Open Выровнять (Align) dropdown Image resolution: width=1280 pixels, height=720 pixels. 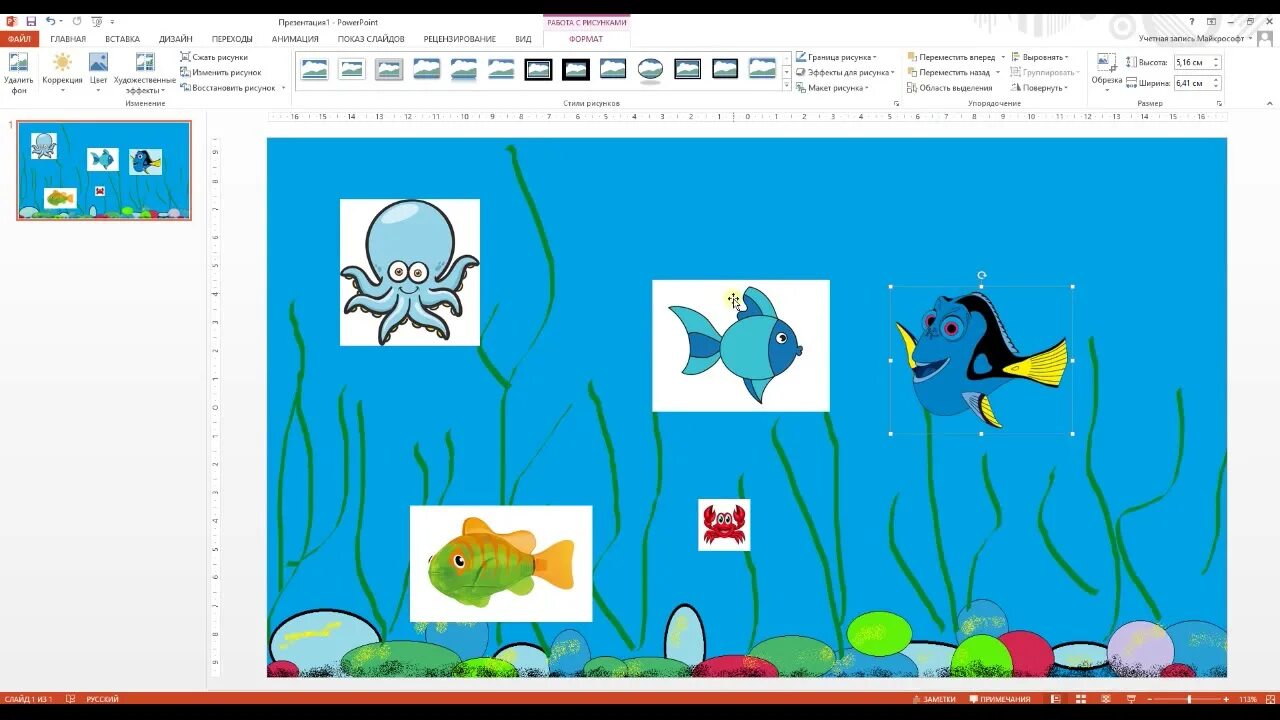click(x=1040, y=57)
